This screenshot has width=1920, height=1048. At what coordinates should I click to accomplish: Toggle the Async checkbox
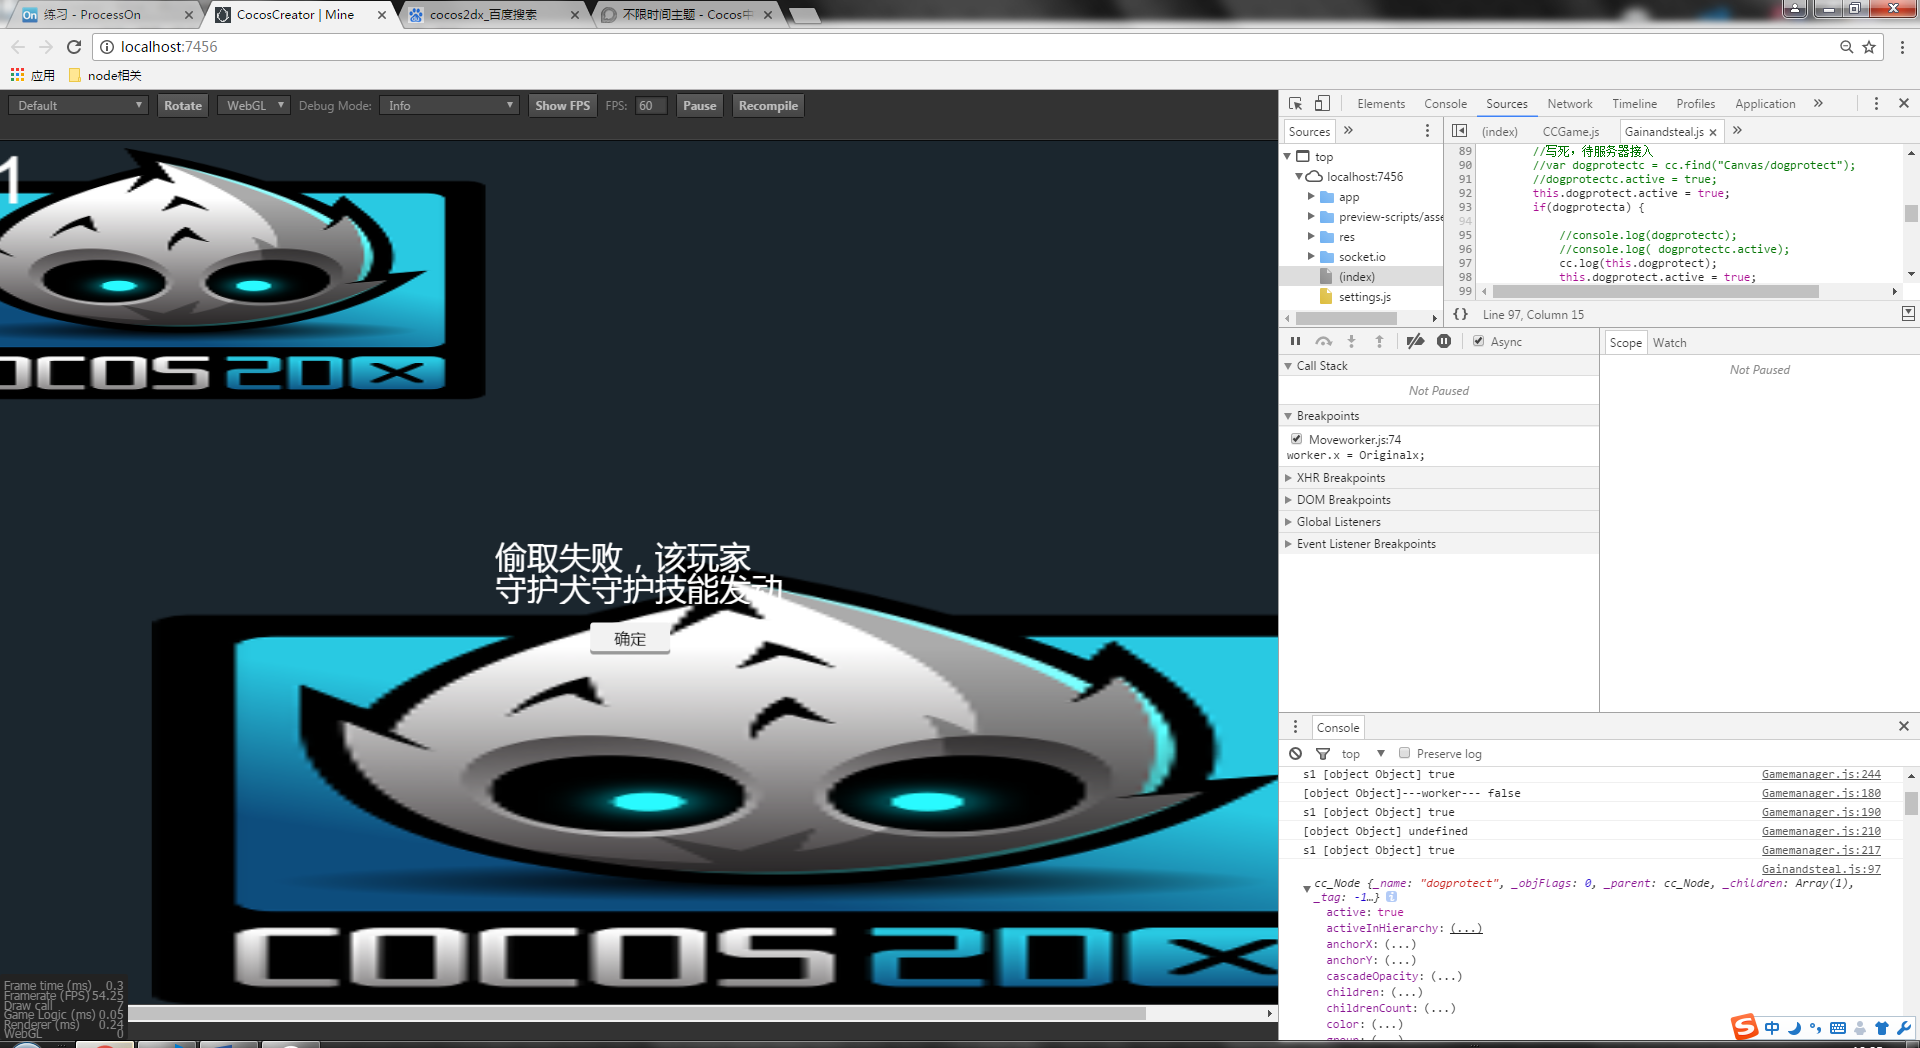click(1479, 342)
